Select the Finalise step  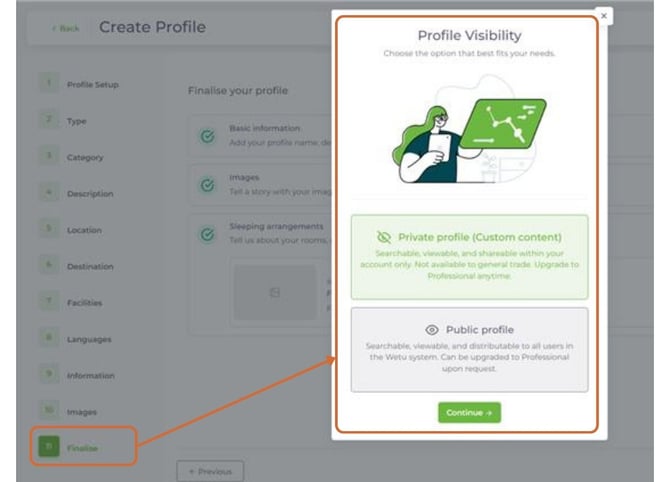[x=83, y=448]
